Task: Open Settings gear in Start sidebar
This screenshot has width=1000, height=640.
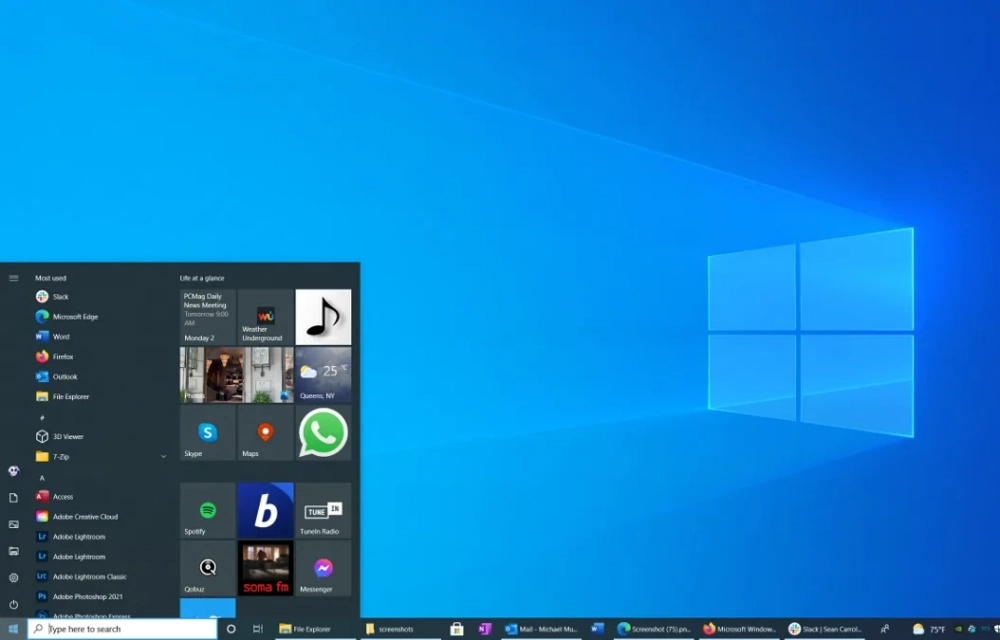Action: point(13,577)
